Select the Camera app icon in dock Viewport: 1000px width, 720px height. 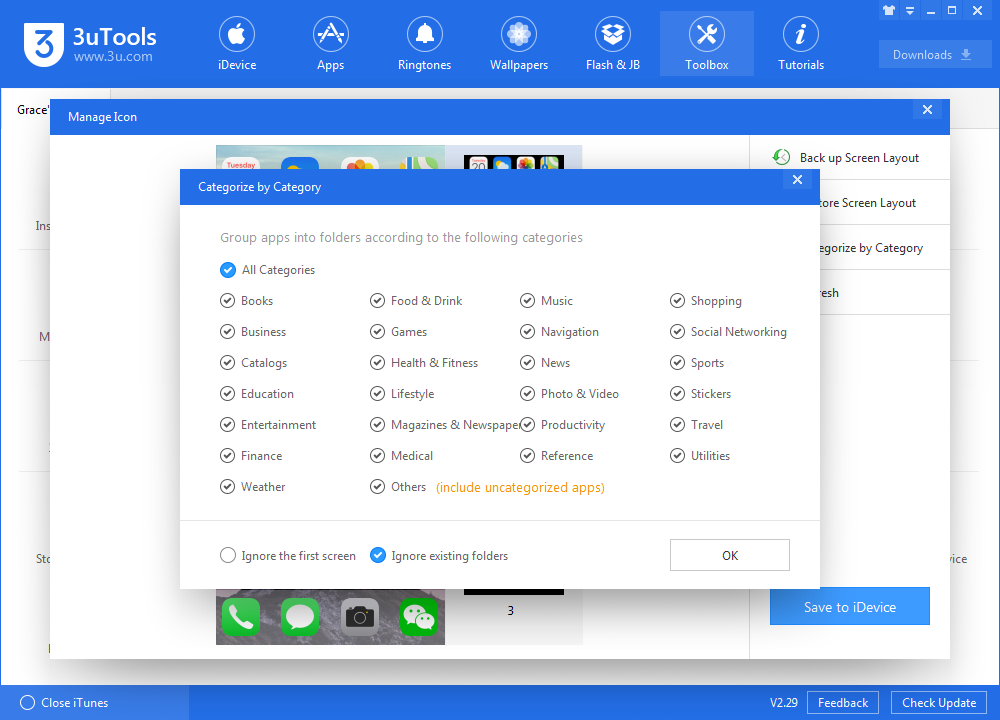360,617
